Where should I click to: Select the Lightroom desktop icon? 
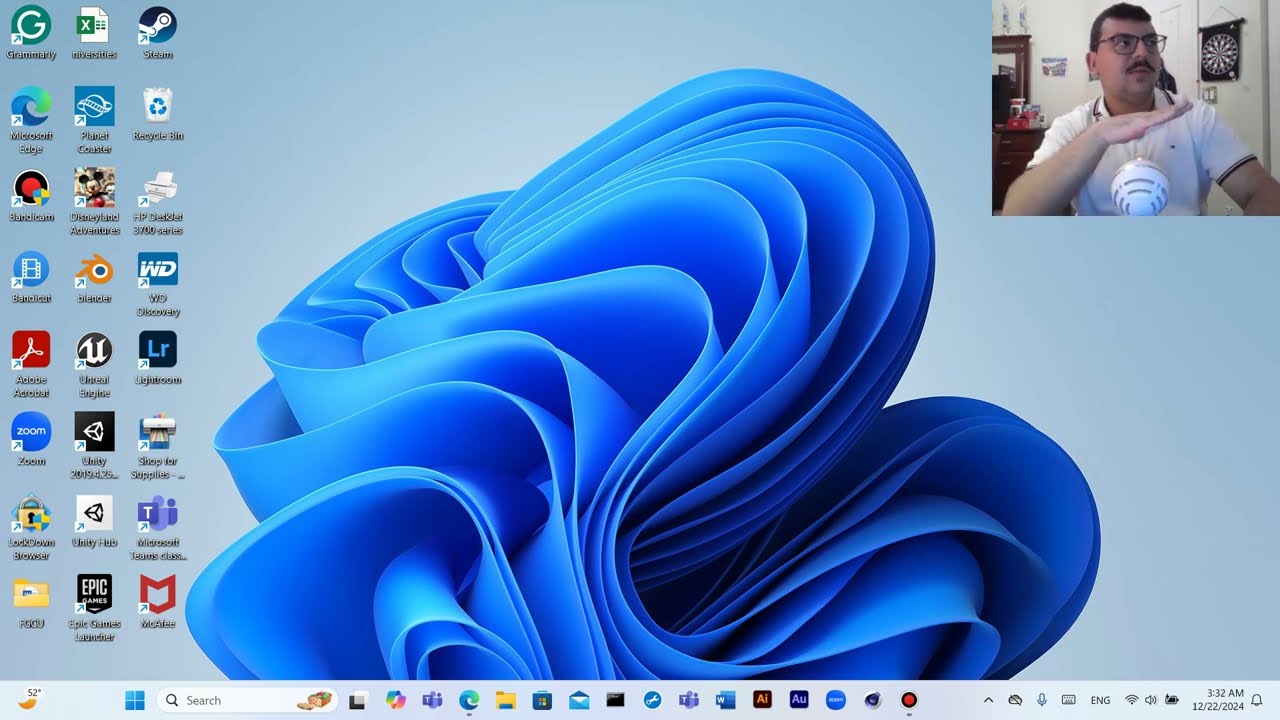pos(158,358)
